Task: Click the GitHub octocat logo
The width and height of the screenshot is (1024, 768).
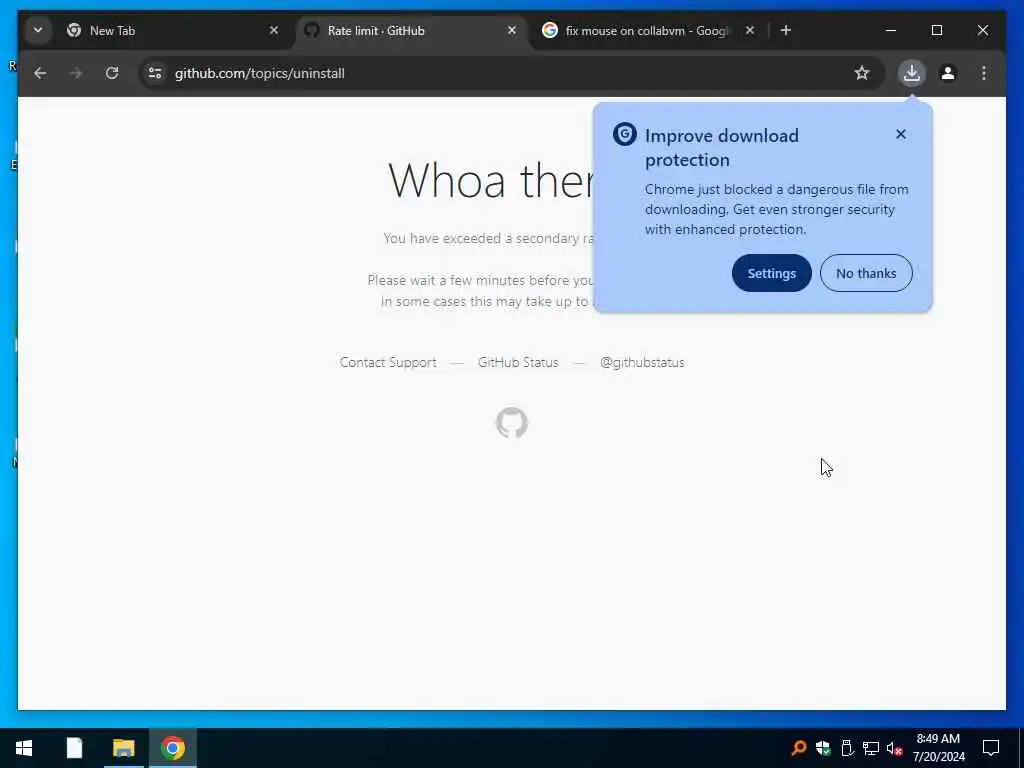Action: click(x=512, y=423)
